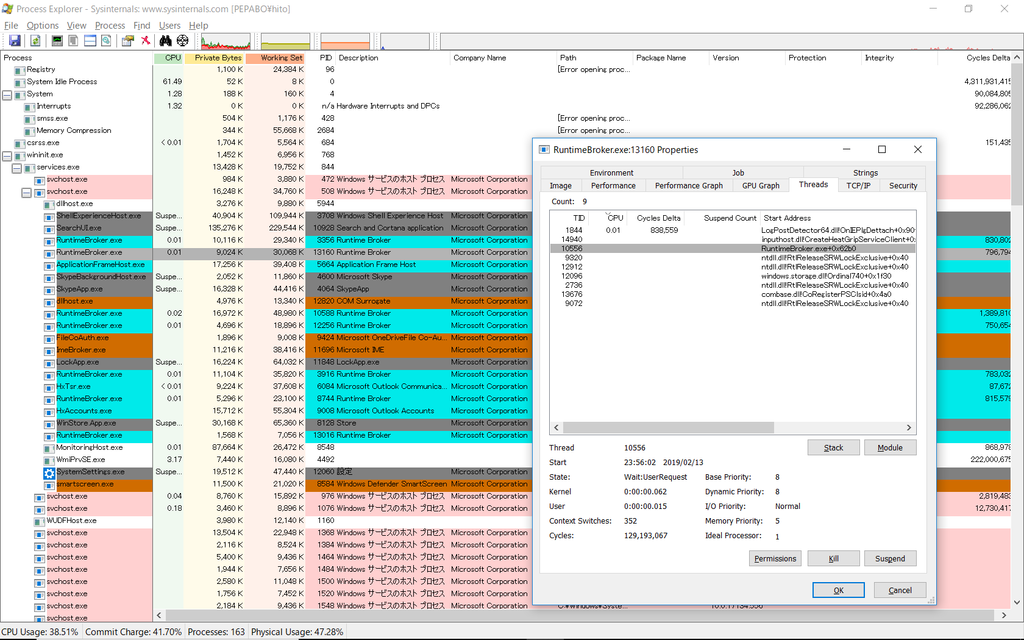Viewport: 1024px width, 640px height.
Task: Click the thread Kill button
Action: click(833, 558)
